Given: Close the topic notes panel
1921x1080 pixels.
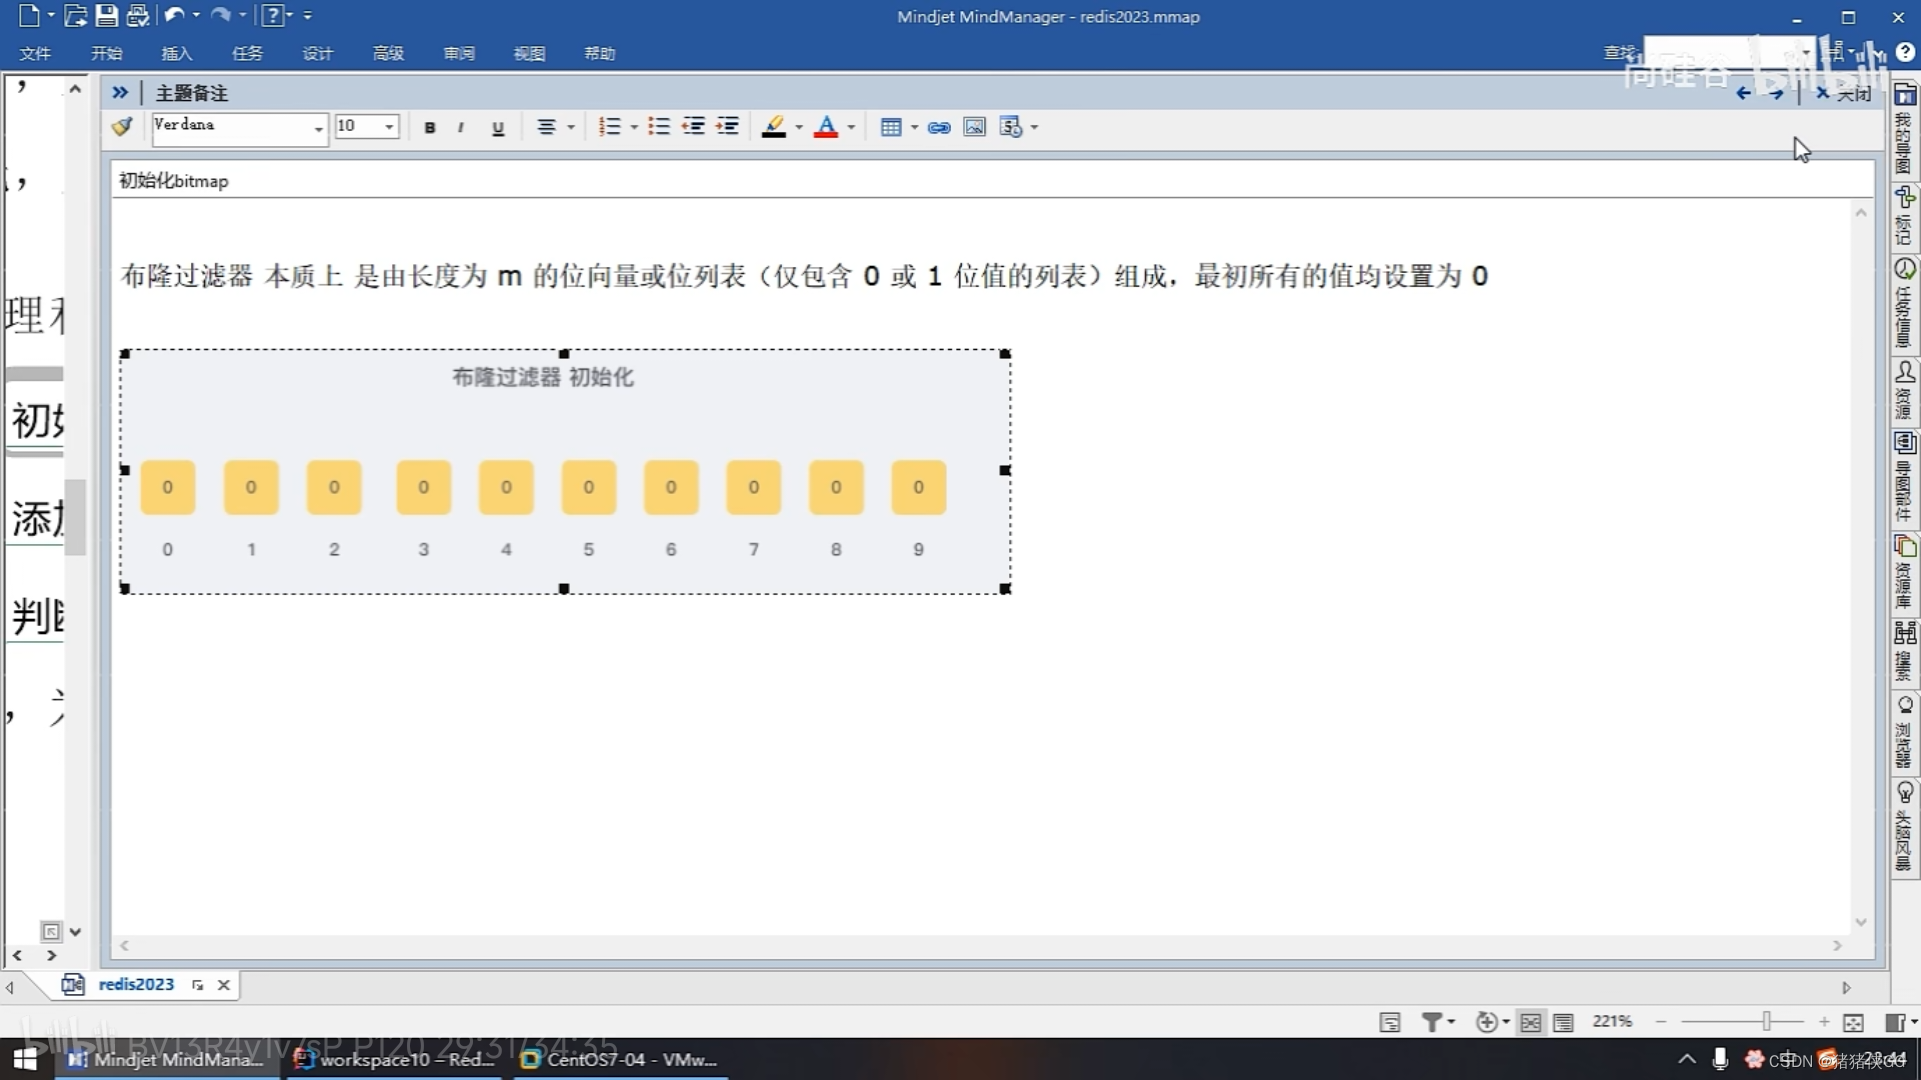Looking at the screenshot, I should (1843, 94).
